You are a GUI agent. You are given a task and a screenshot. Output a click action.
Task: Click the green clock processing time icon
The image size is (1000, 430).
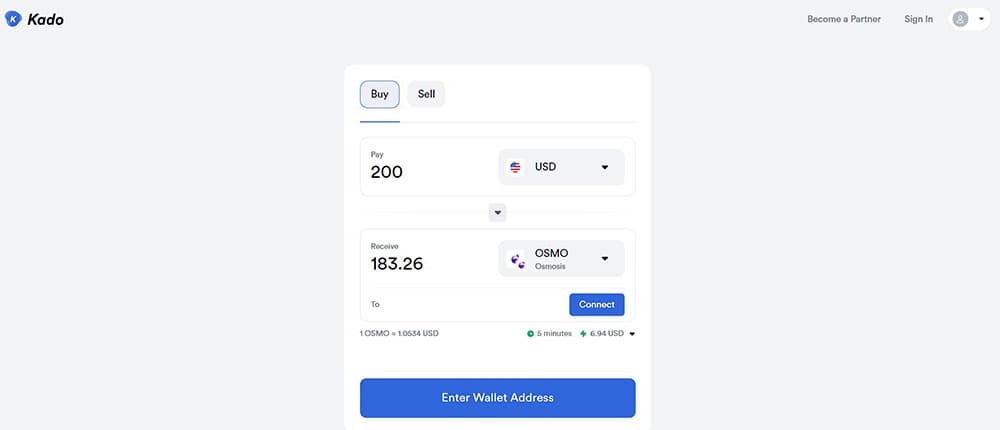pos(530,334)
